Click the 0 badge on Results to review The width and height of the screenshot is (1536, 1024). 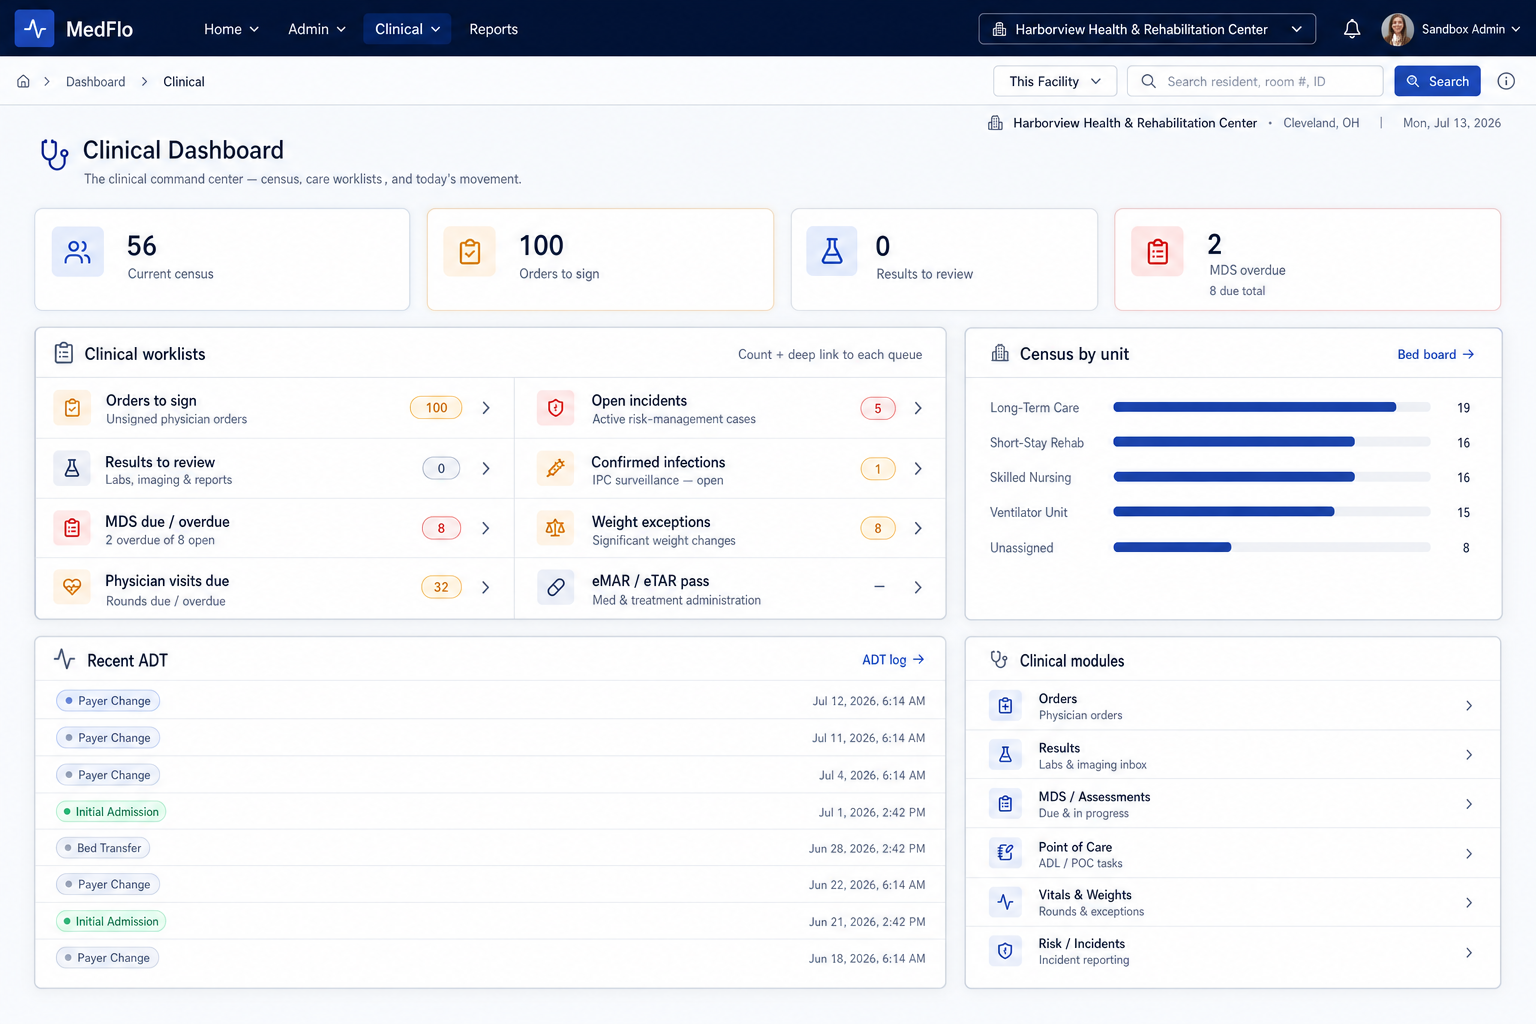point(441,468)
